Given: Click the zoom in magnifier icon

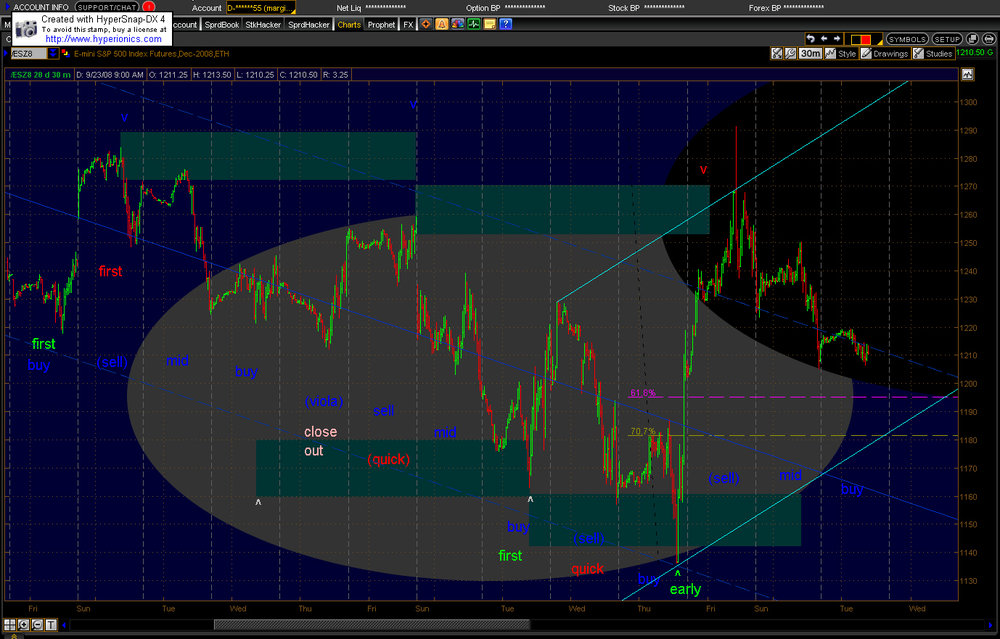Looking at the screenshot, I should 24,624.
